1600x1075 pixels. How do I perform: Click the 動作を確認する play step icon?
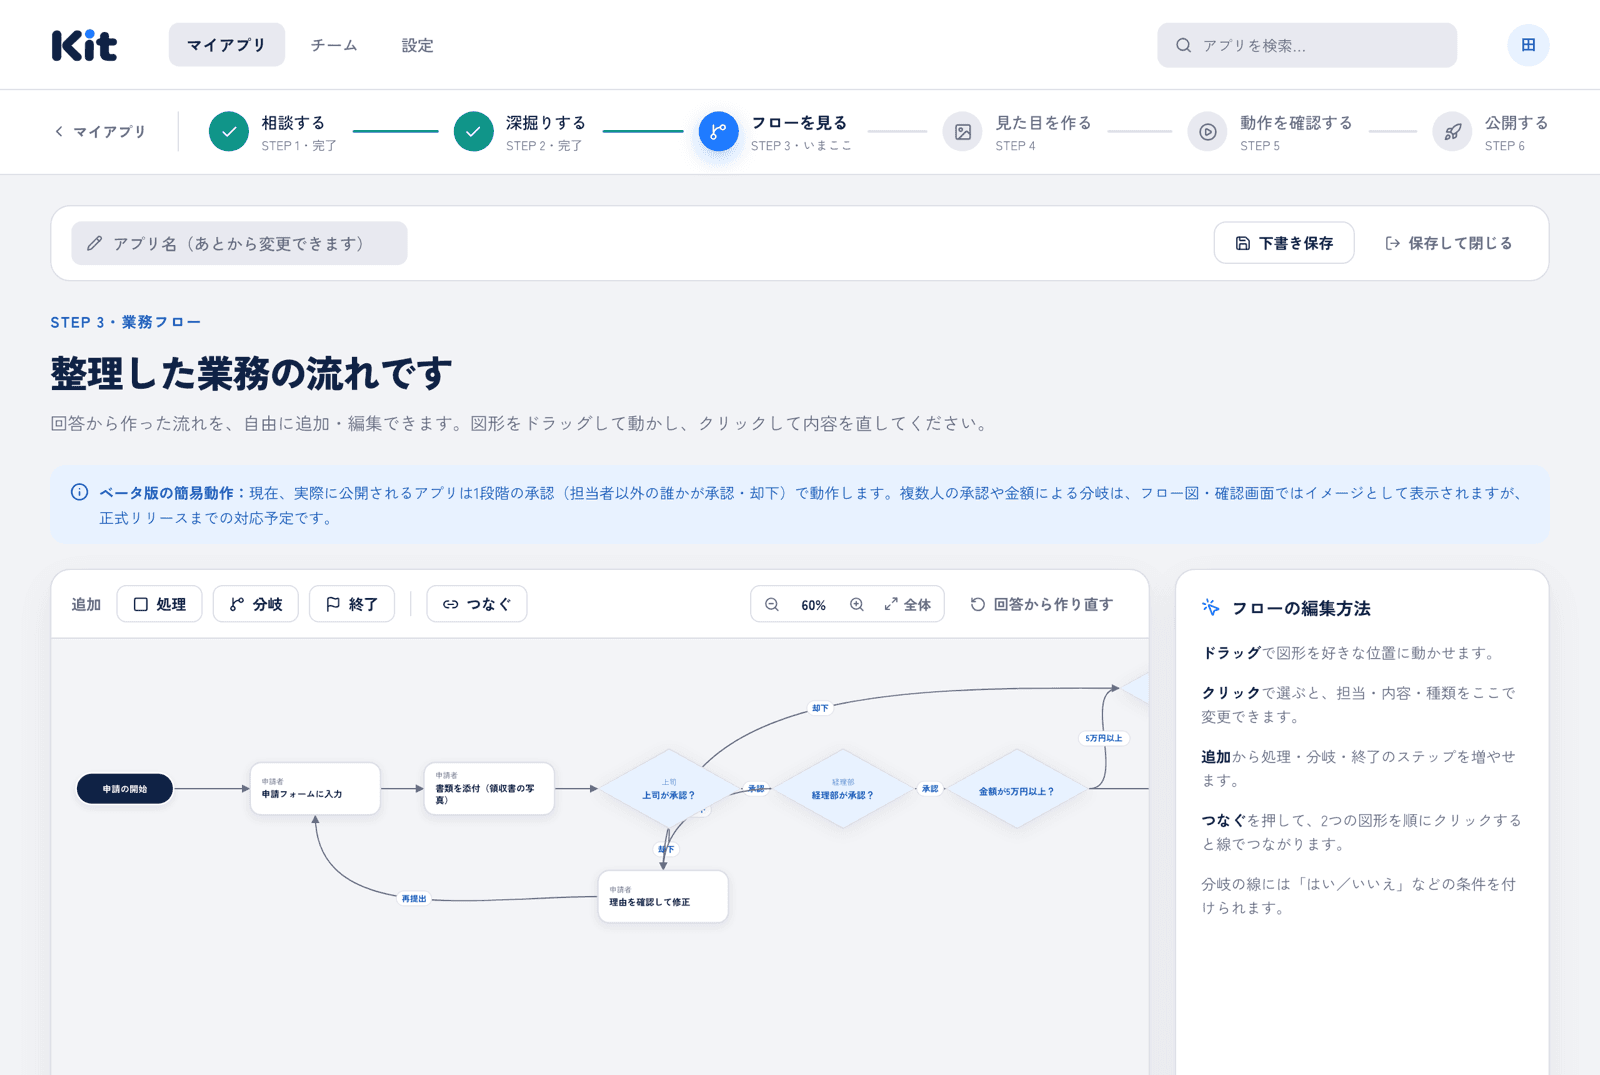[1207, 131]
